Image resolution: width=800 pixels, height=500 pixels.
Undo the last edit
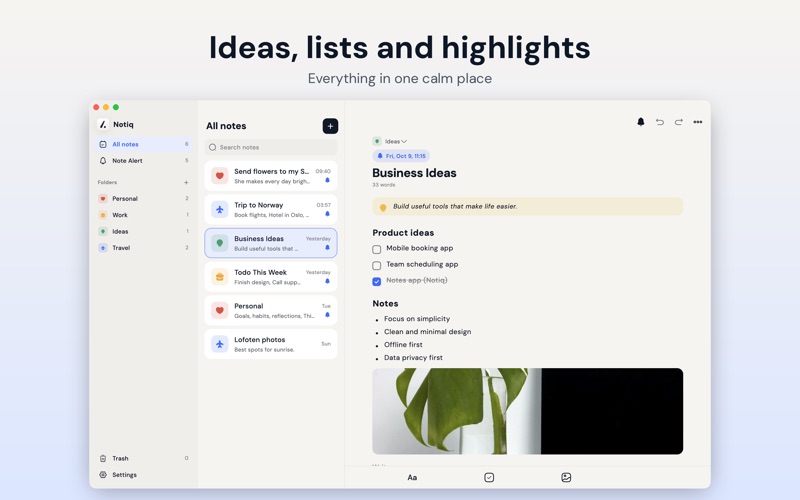tap(660, 122)
